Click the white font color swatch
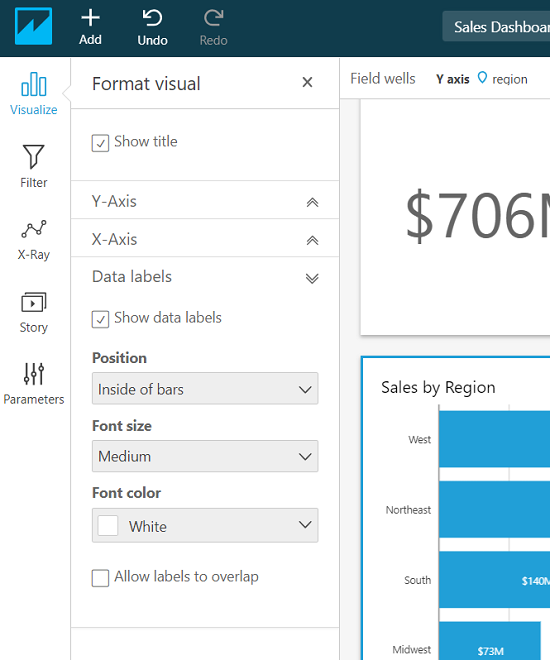550x660 pixels. [108, 526]
